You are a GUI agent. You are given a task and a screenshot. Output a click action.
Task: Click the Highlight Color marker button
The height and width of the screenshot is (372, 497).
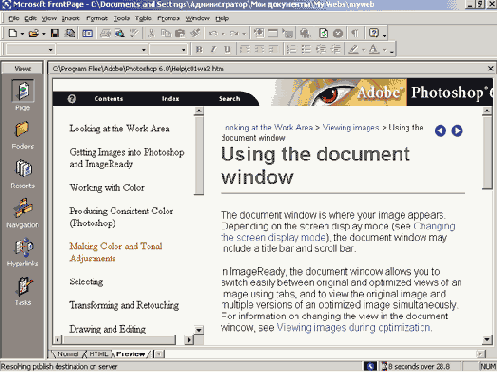click(354, 49)
